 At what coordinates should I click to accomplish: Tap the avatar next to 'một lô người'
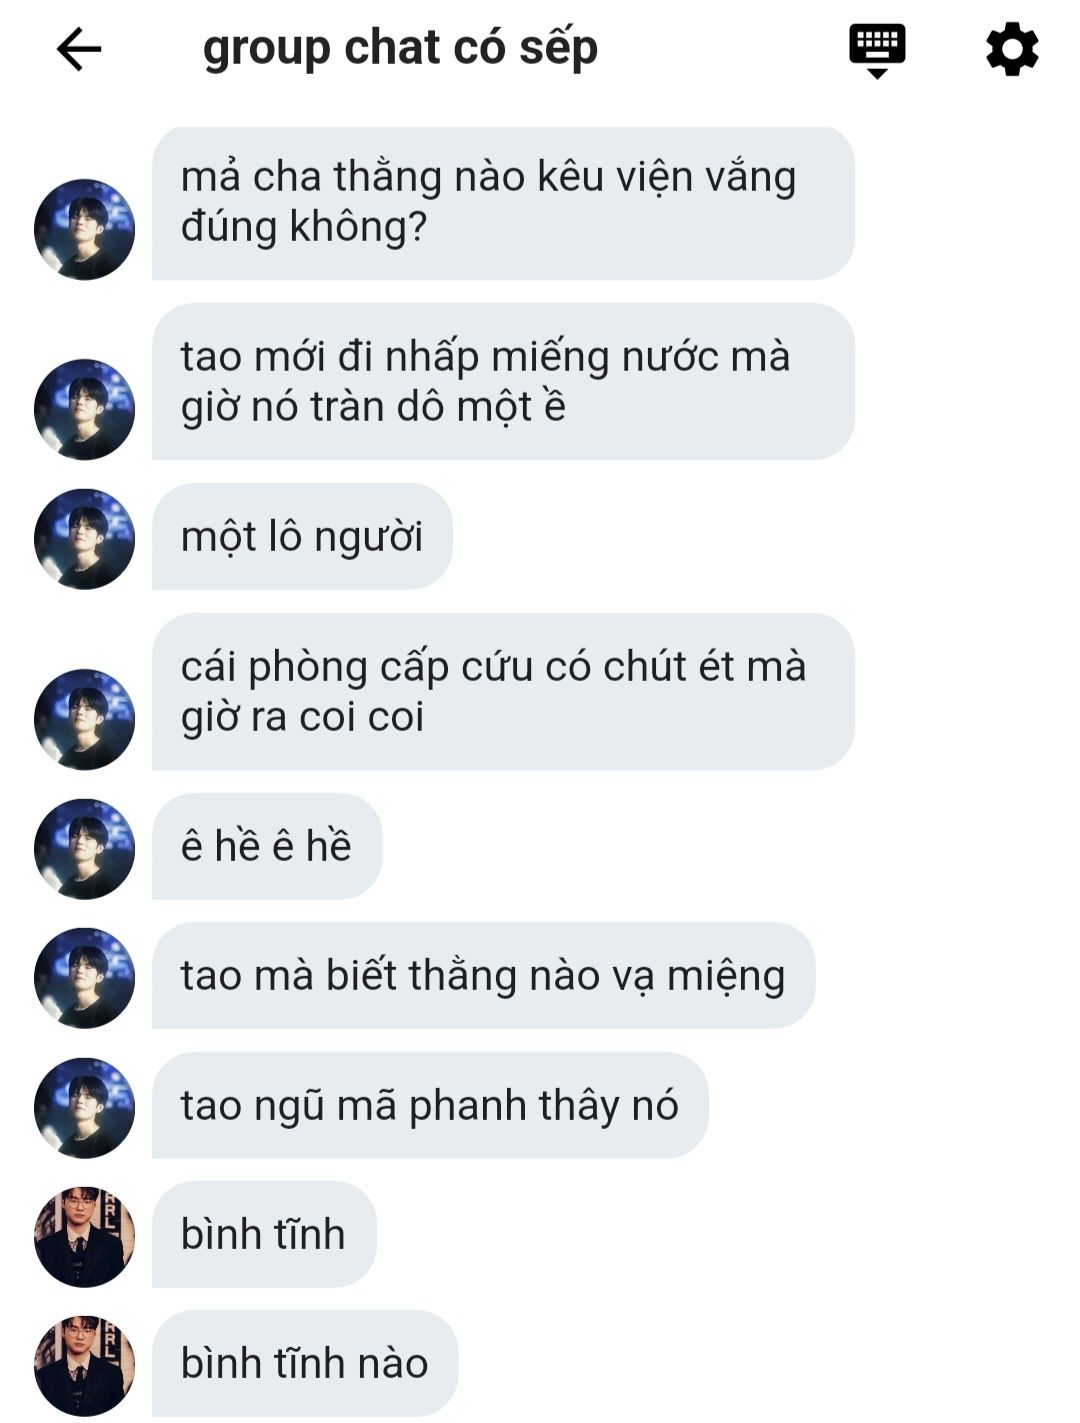84,538
